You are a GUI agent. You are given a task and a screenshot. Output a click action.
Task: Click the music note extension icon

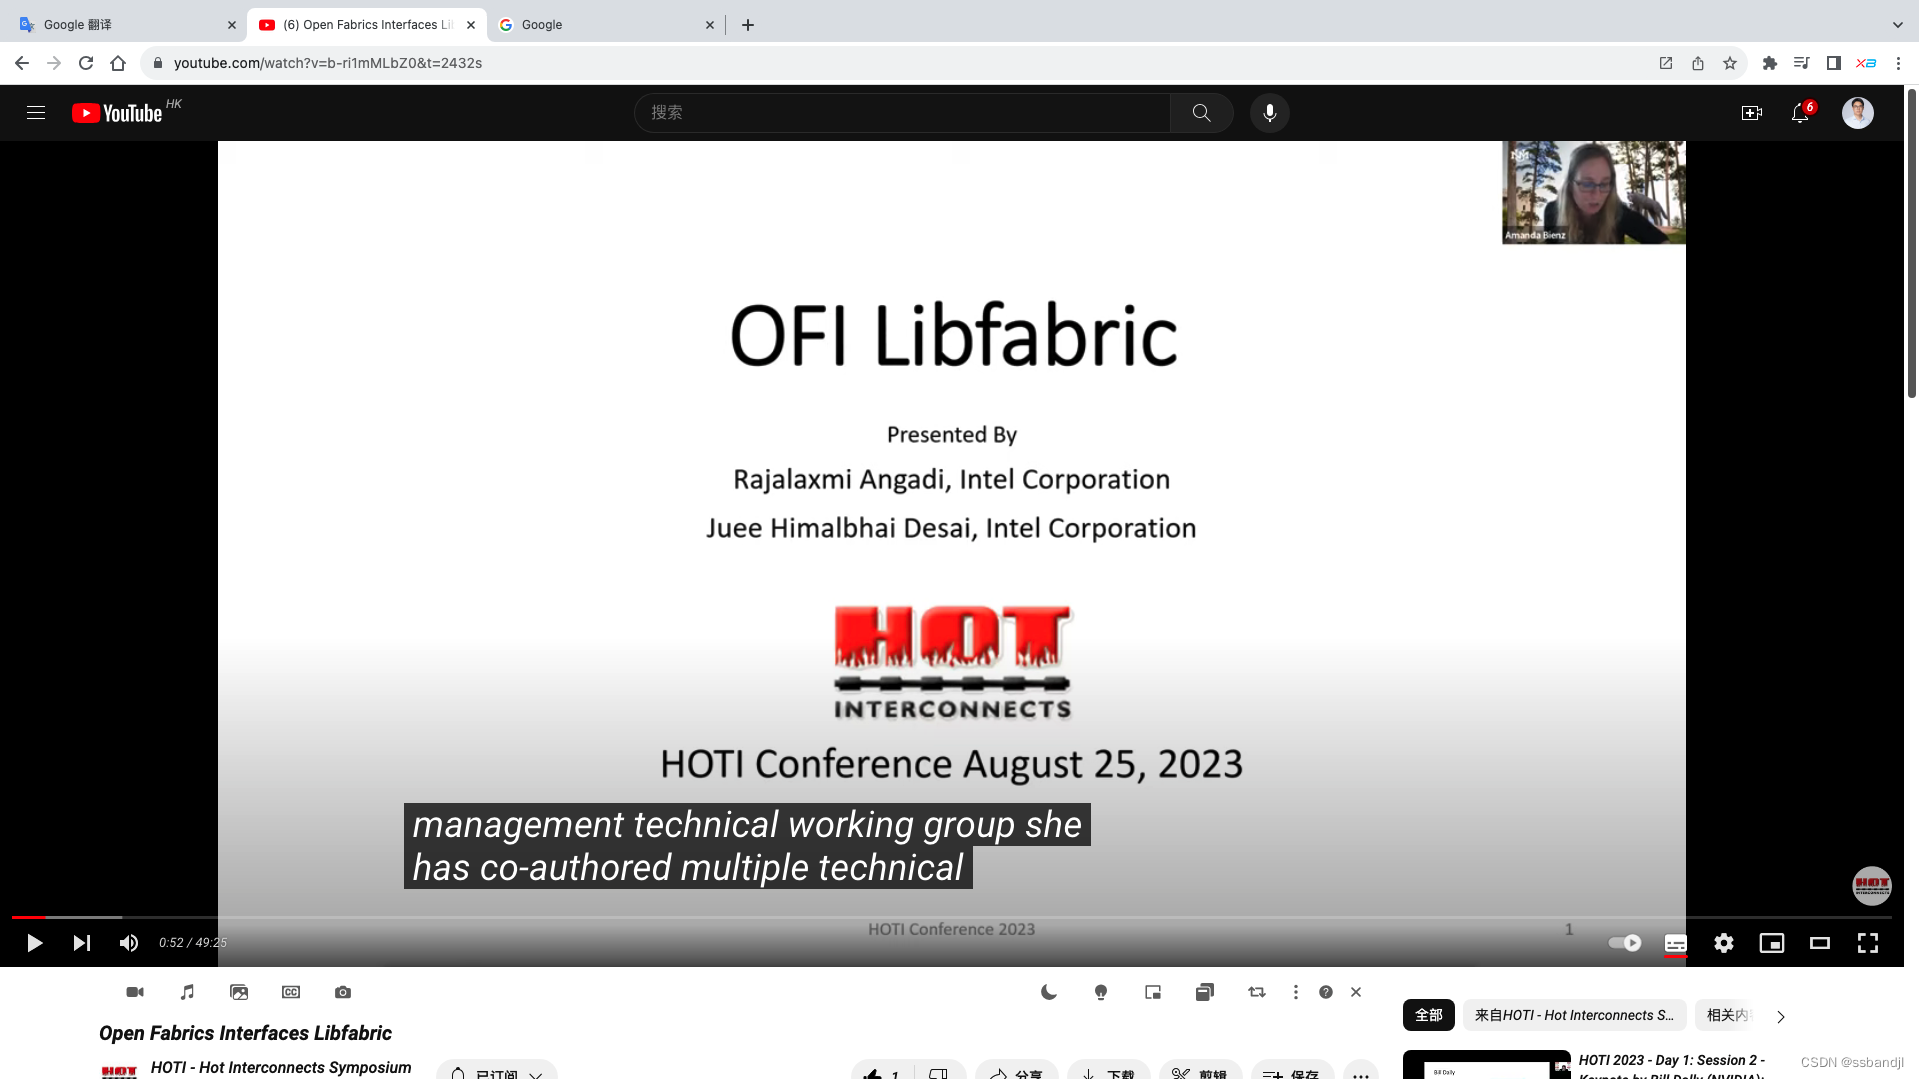point(187,992)
